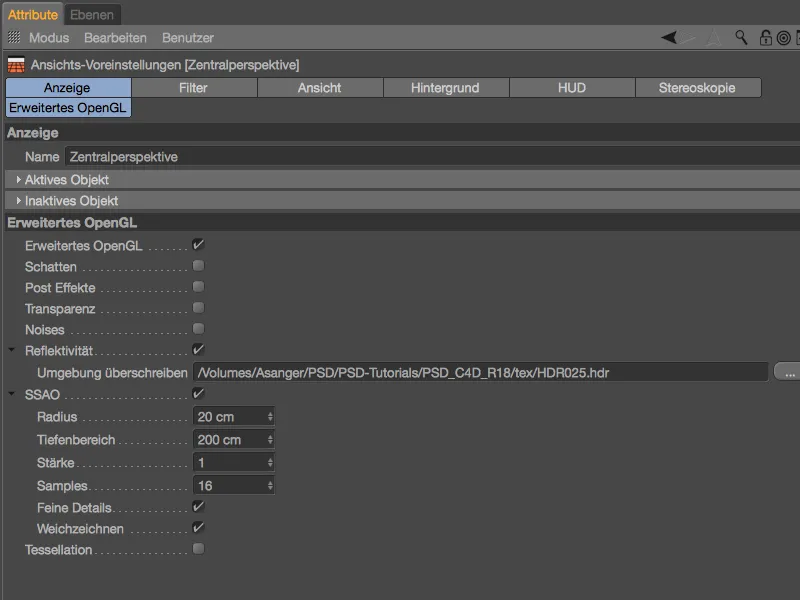Uncheck the Reflektivität checkbox
Viewport: 800px width, 600px height.
(x=198, y=349)
